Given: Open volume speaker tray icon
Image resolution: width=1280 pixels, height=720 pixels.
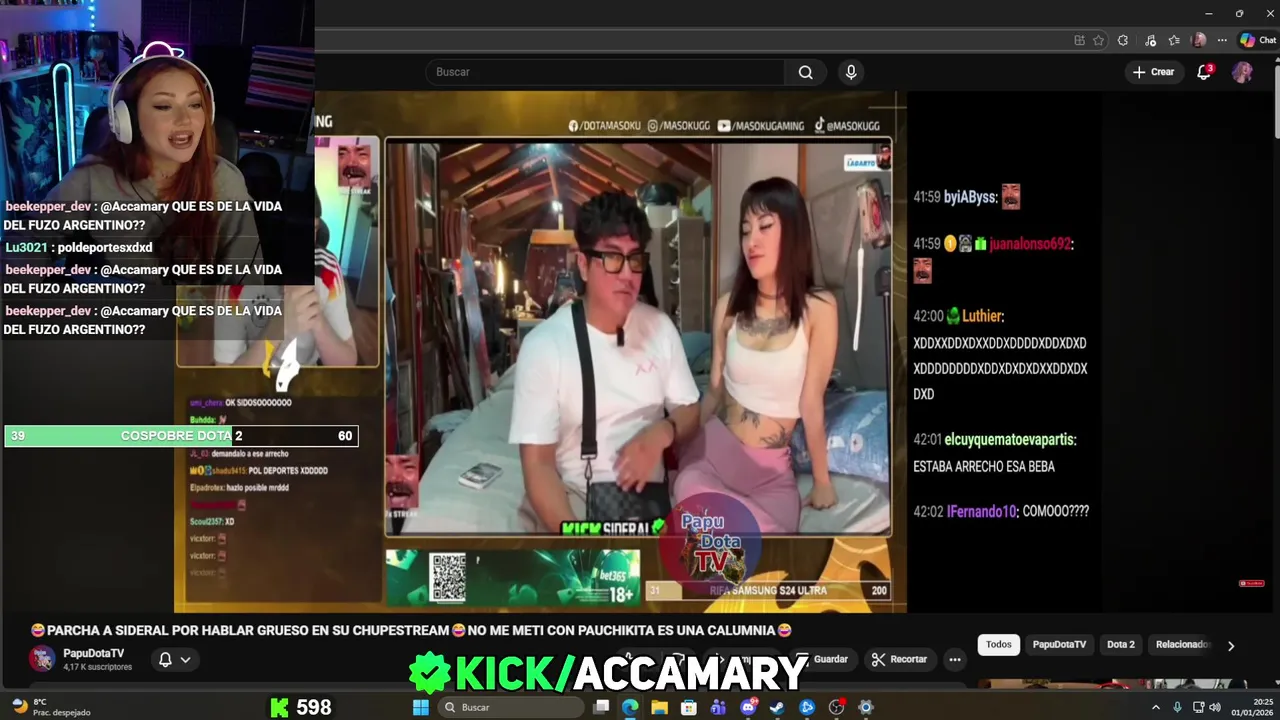Looking at the screenshot, I should [x=1215, y=707].
